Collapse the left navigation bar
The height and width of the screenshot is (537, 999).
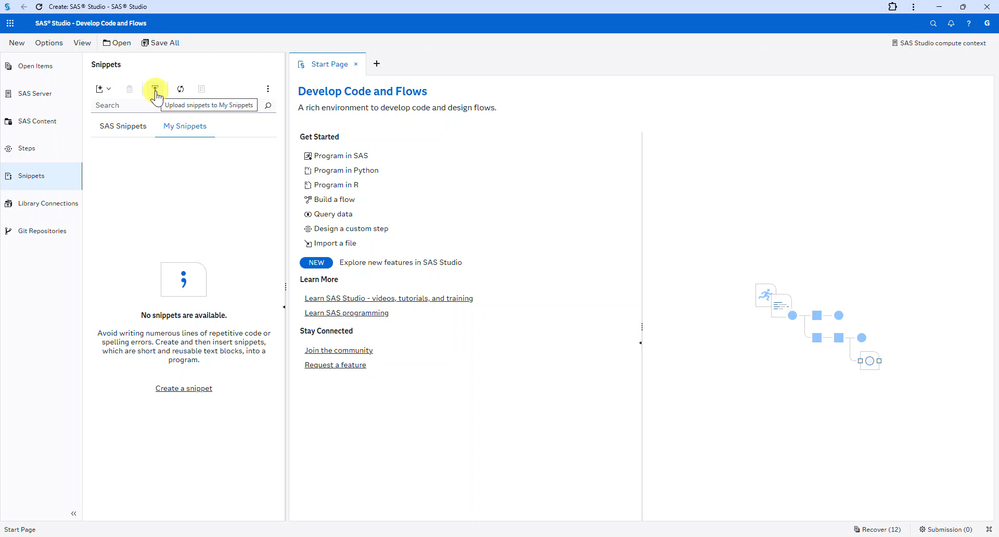pos(73,513)
